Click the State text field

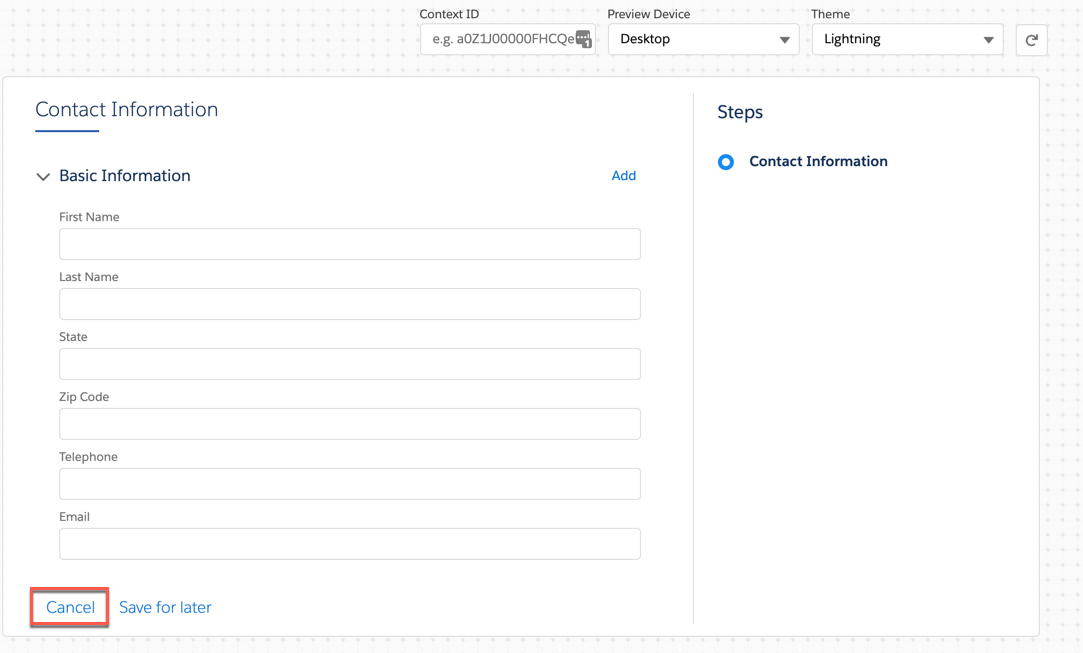click(x=349, y=364)
